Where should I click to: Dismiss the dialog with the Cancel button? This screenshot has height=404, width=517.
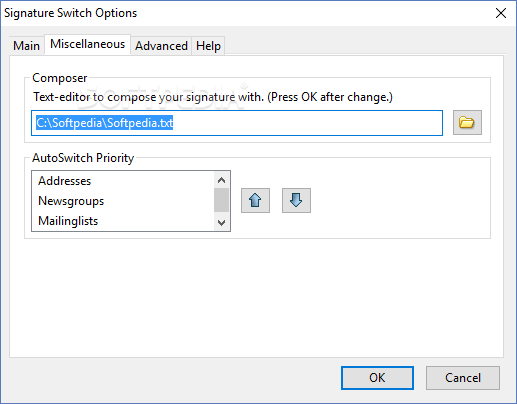463,378
